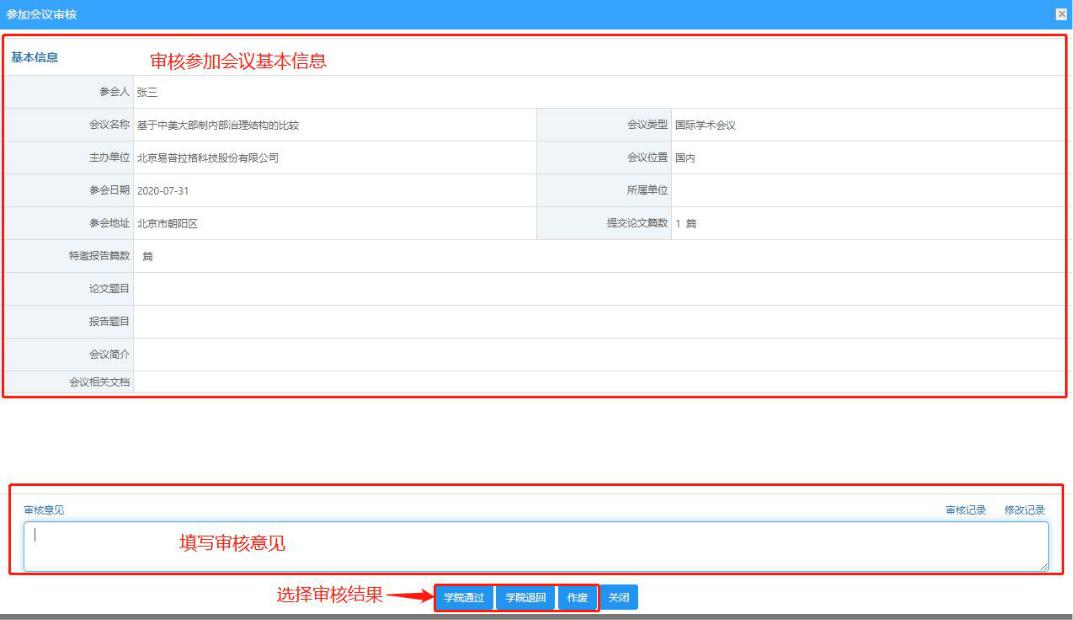Image resolution: width=1073 pixels, height=620 pixels.
Task: Select the 会议类型 value 国际学术会议
Action: tap(705, 125)
